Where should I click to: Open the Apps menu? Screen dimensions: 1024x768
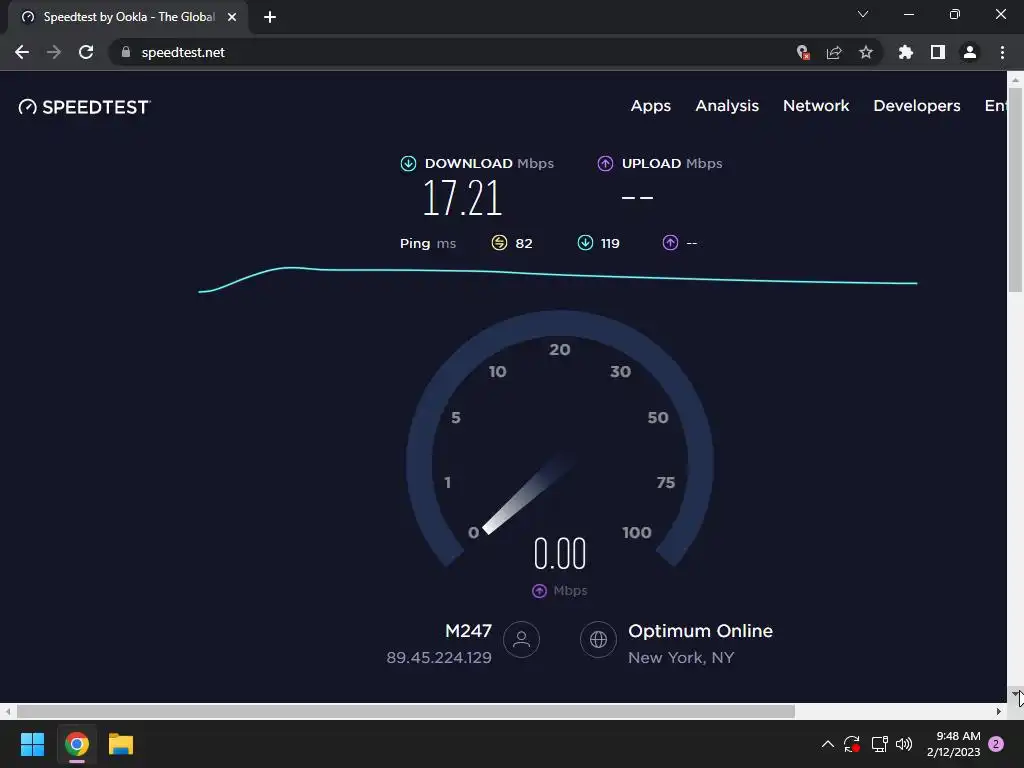(650, 106)
